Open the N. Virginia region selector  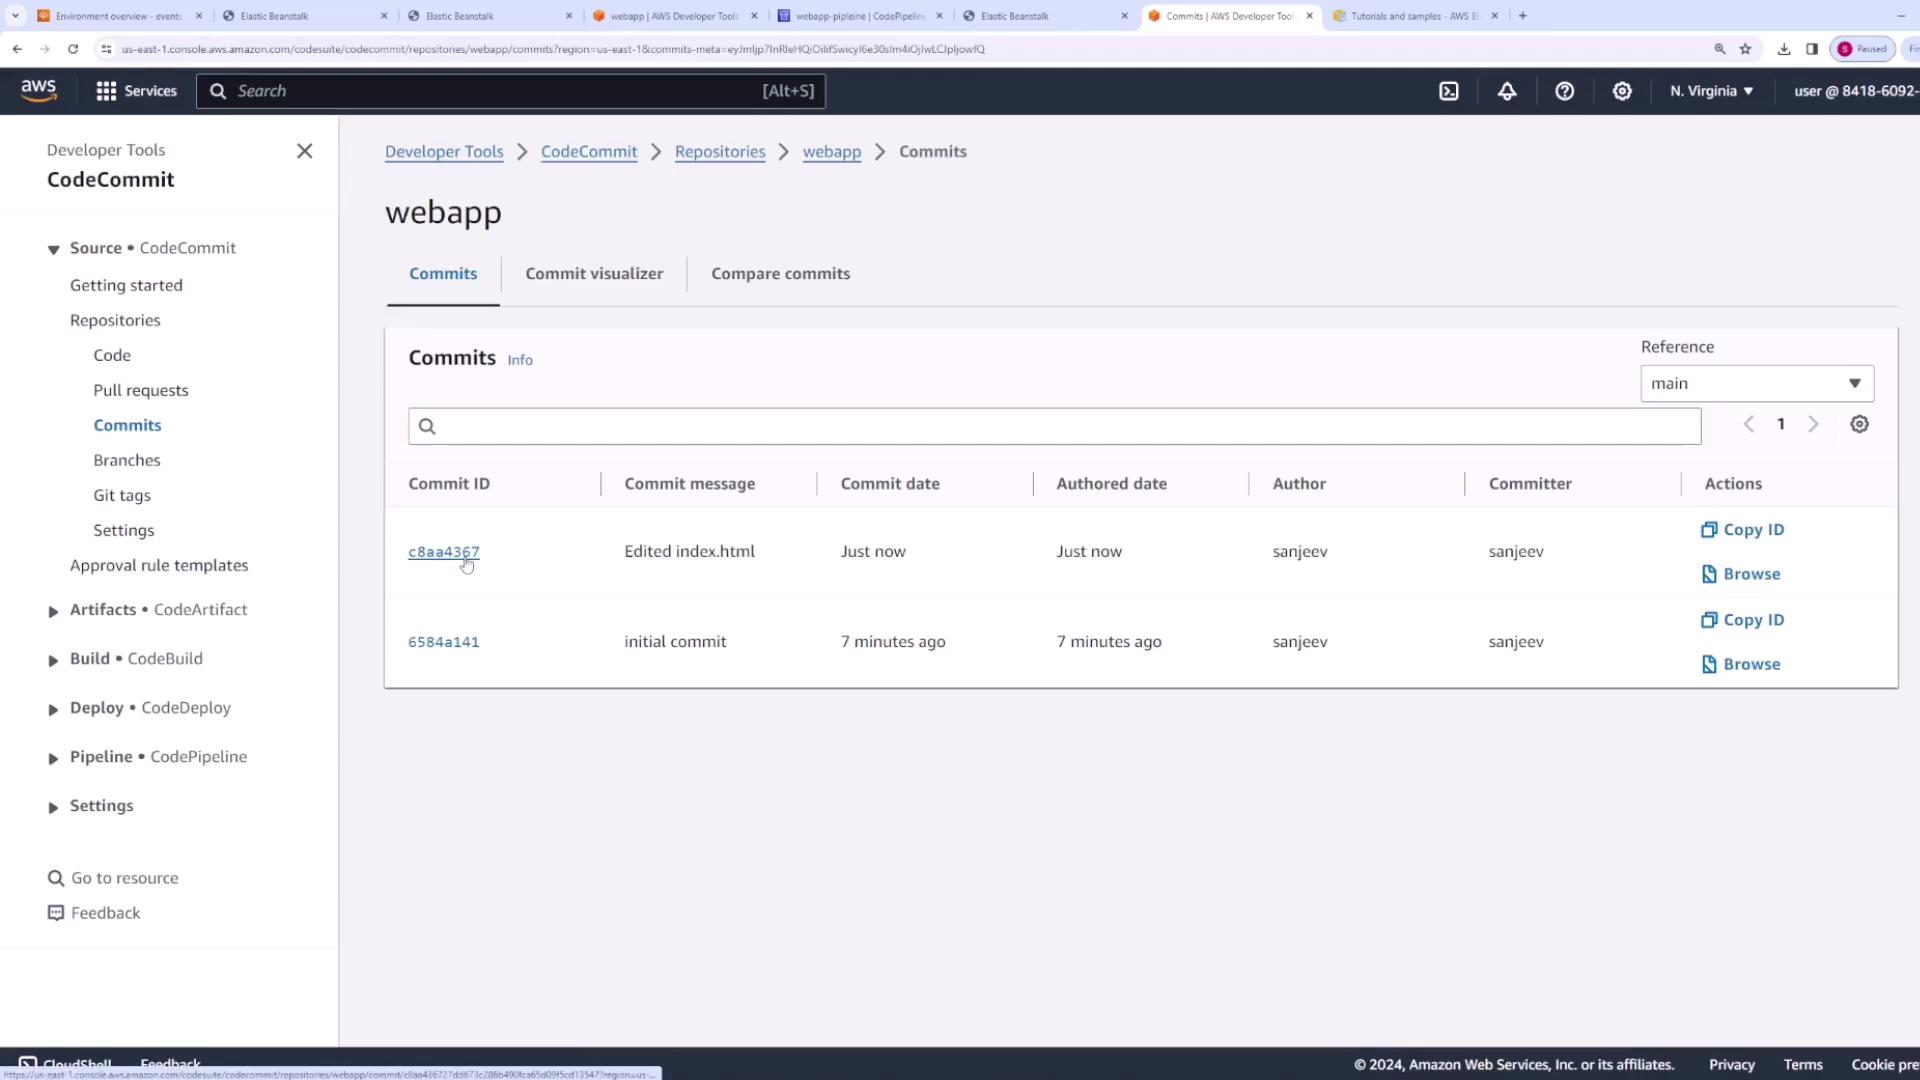pyautogui.click(x=1711, y=91)
